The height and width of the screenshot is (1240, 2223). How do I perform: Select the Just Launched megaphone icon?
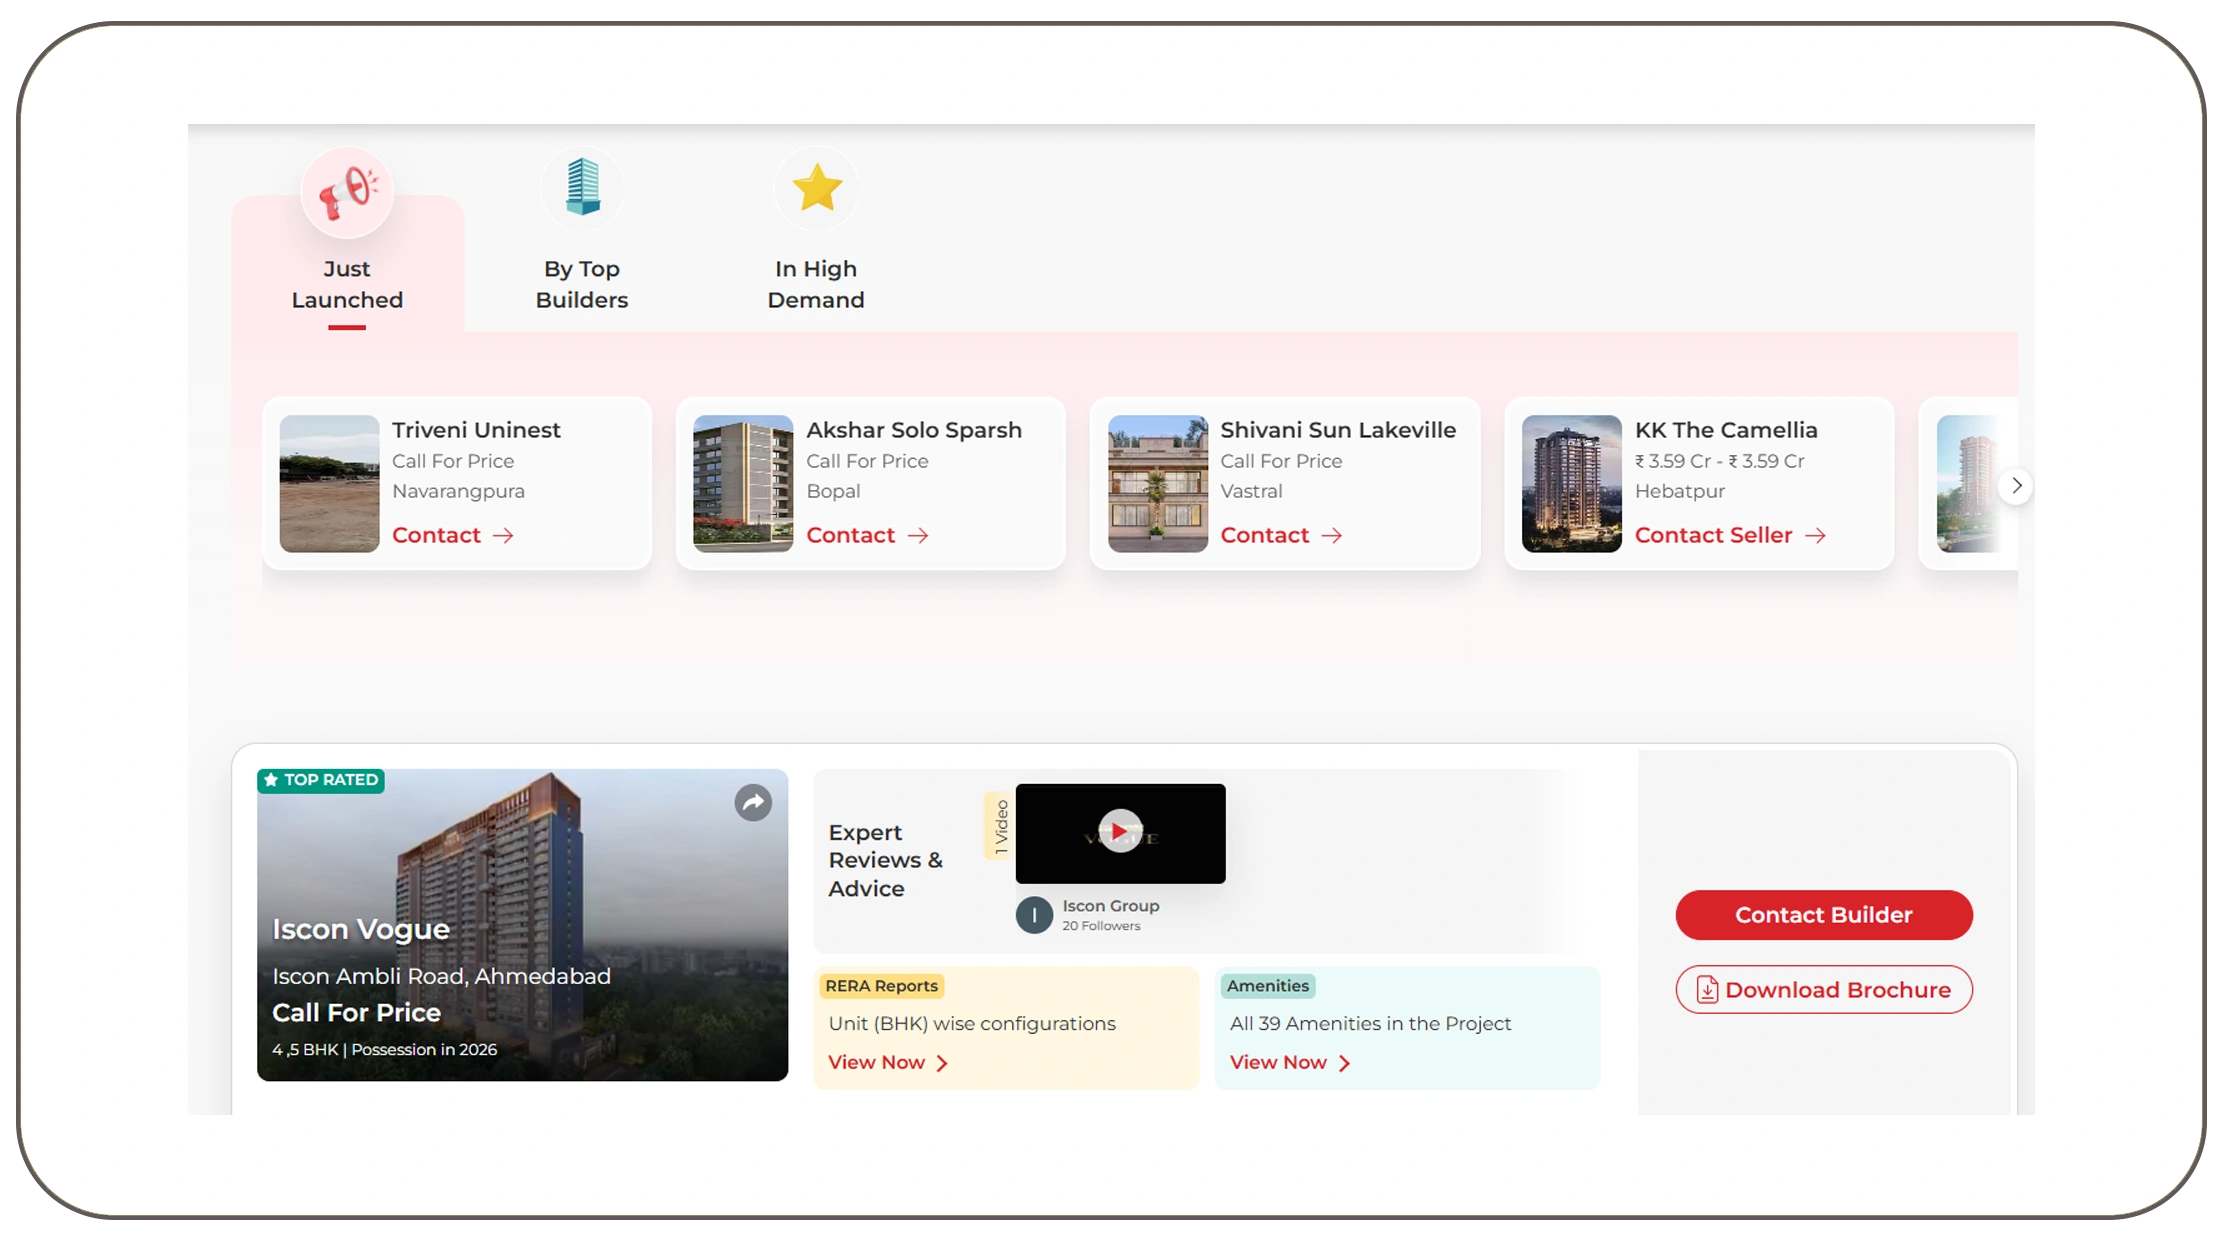click(347, 192)
